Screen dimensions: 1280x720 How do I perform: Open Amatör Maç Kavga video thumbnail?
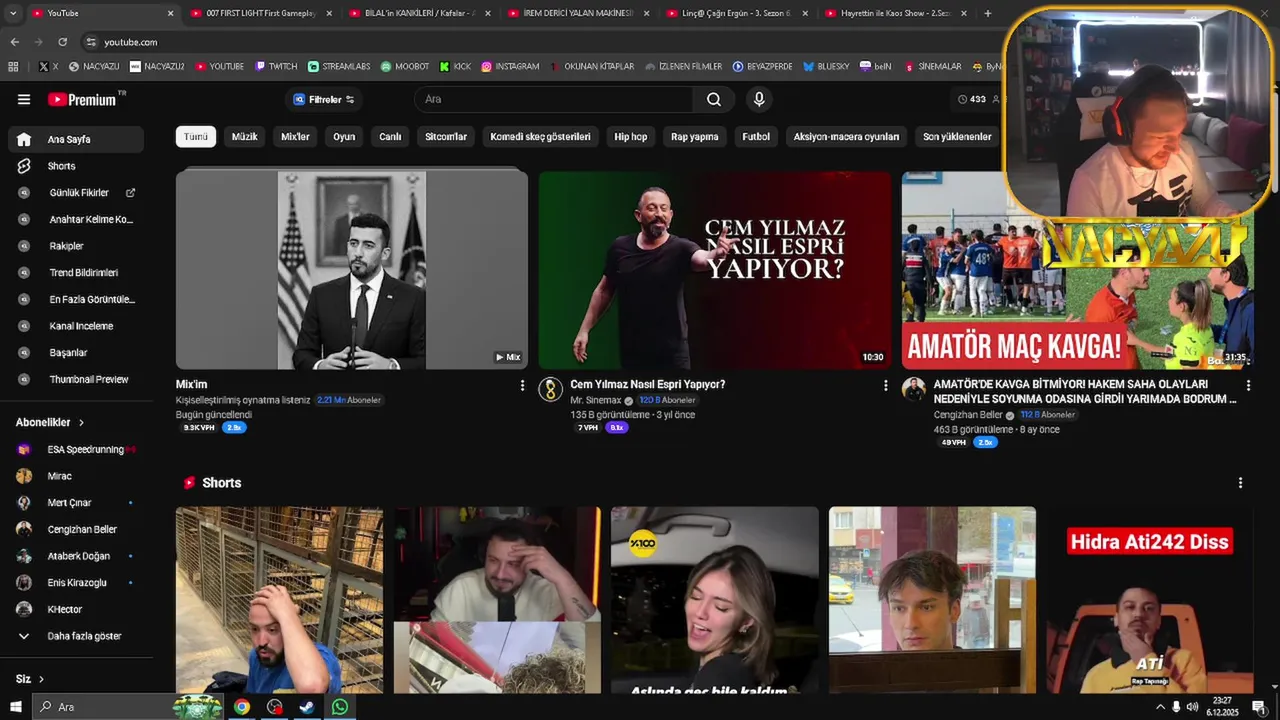point(1078,270)
